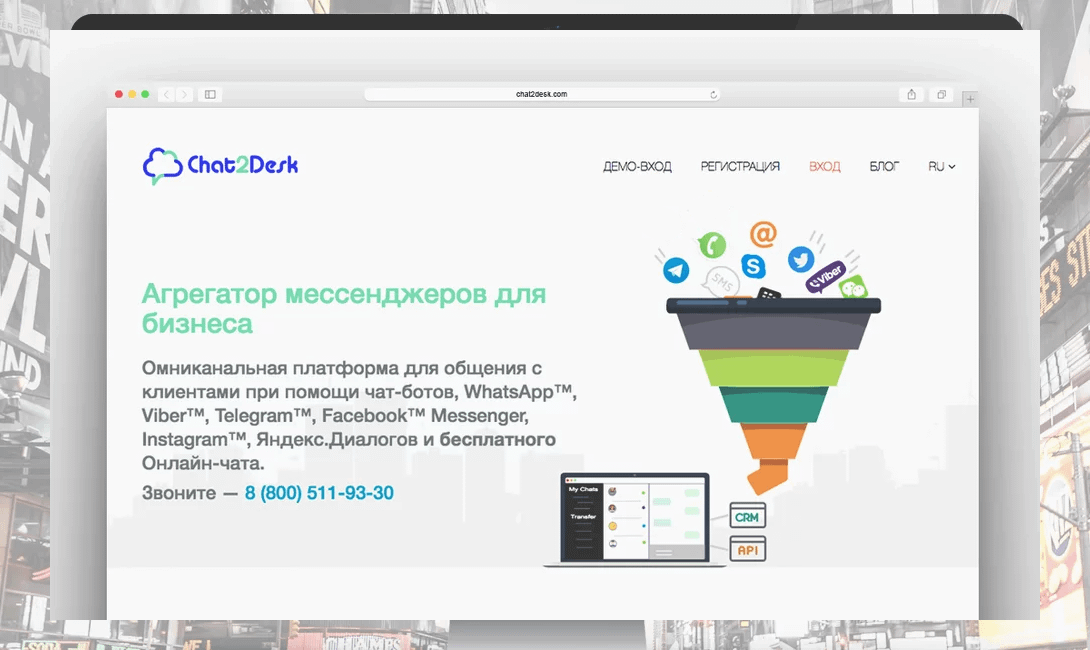Screen dimensions: 1090x650
Task: Click the Skype icon above the funnel
Action: 753,266
